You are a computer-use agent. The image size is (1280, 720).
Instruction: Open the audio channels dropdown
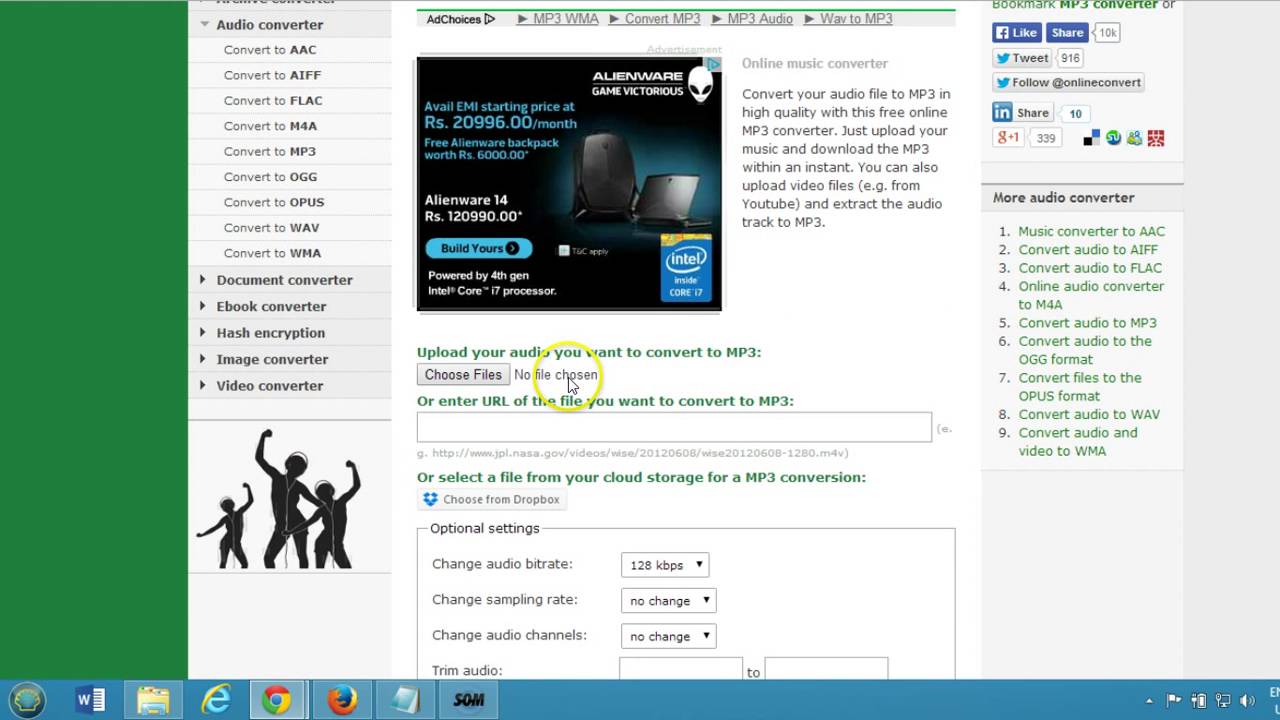pos(668,636)
